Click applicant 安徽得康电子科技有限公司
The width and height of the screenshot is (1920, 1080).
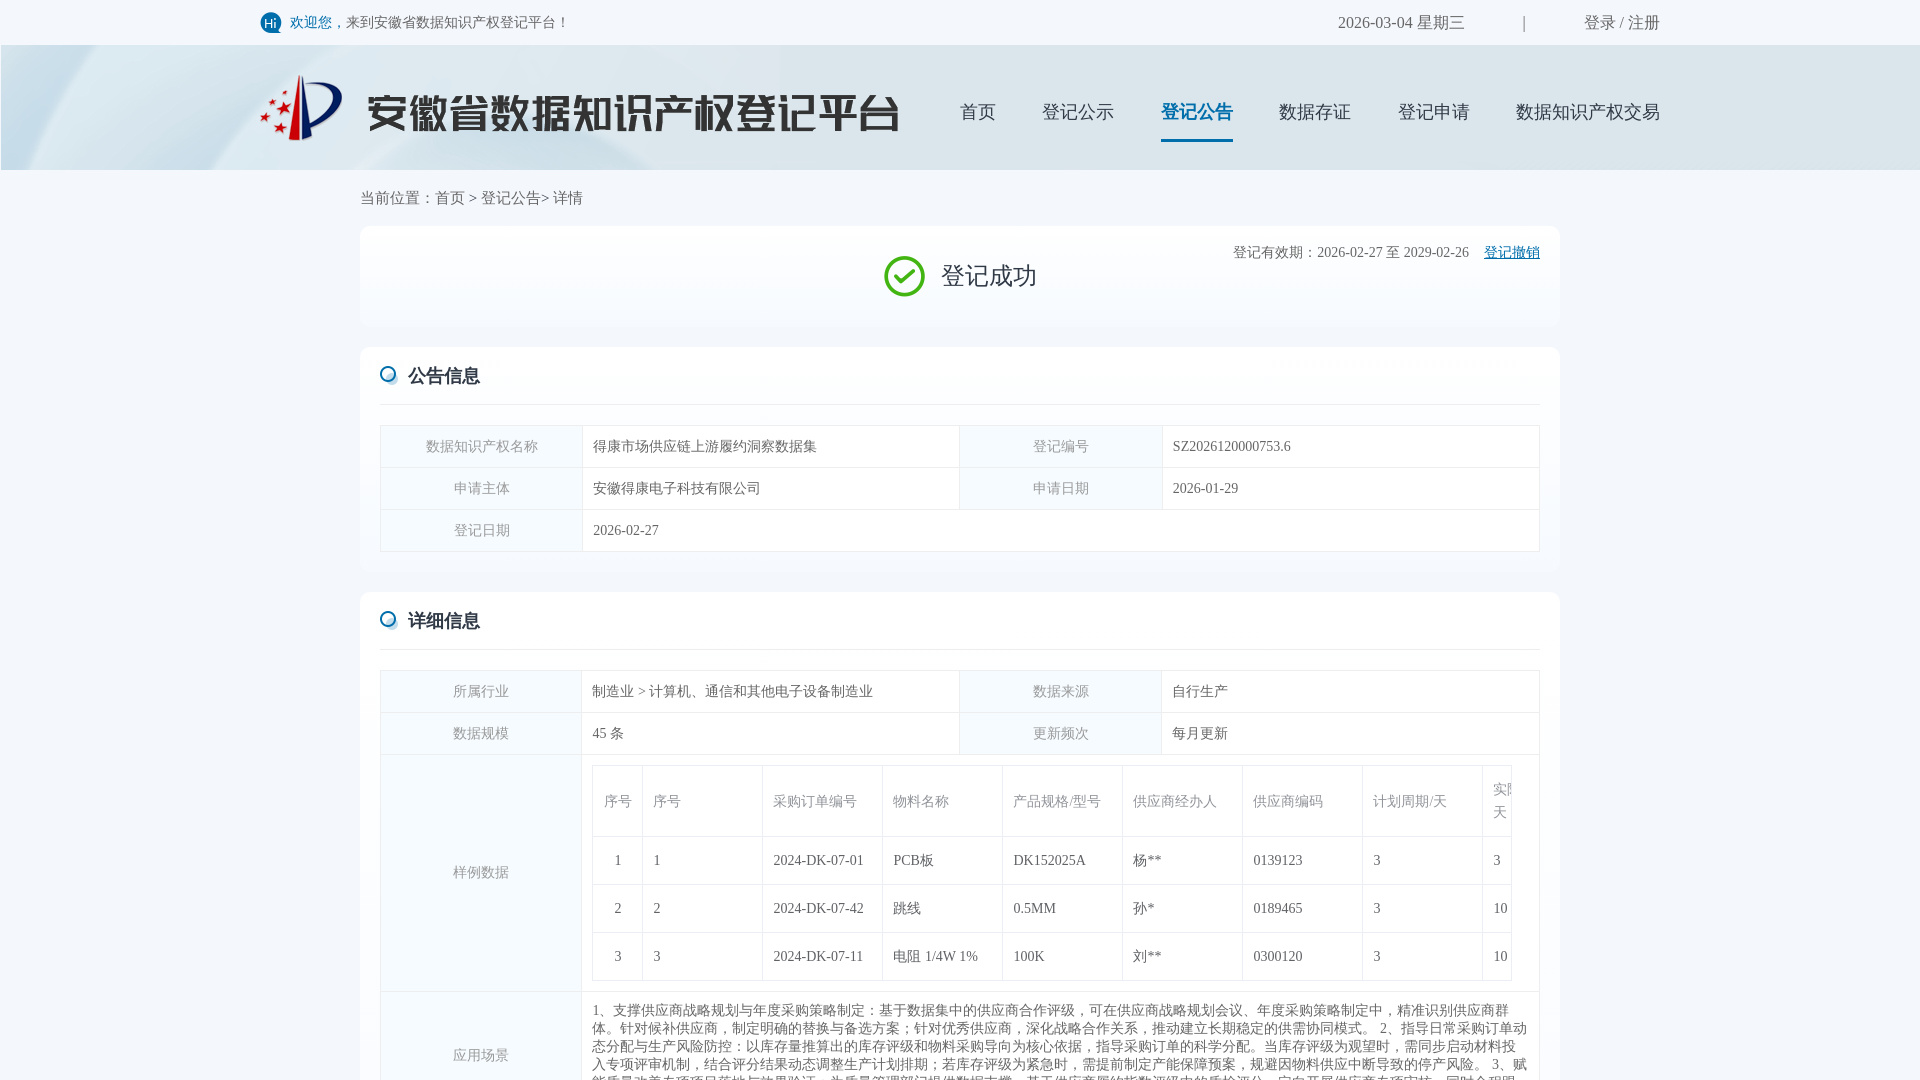tap(677, 489)
